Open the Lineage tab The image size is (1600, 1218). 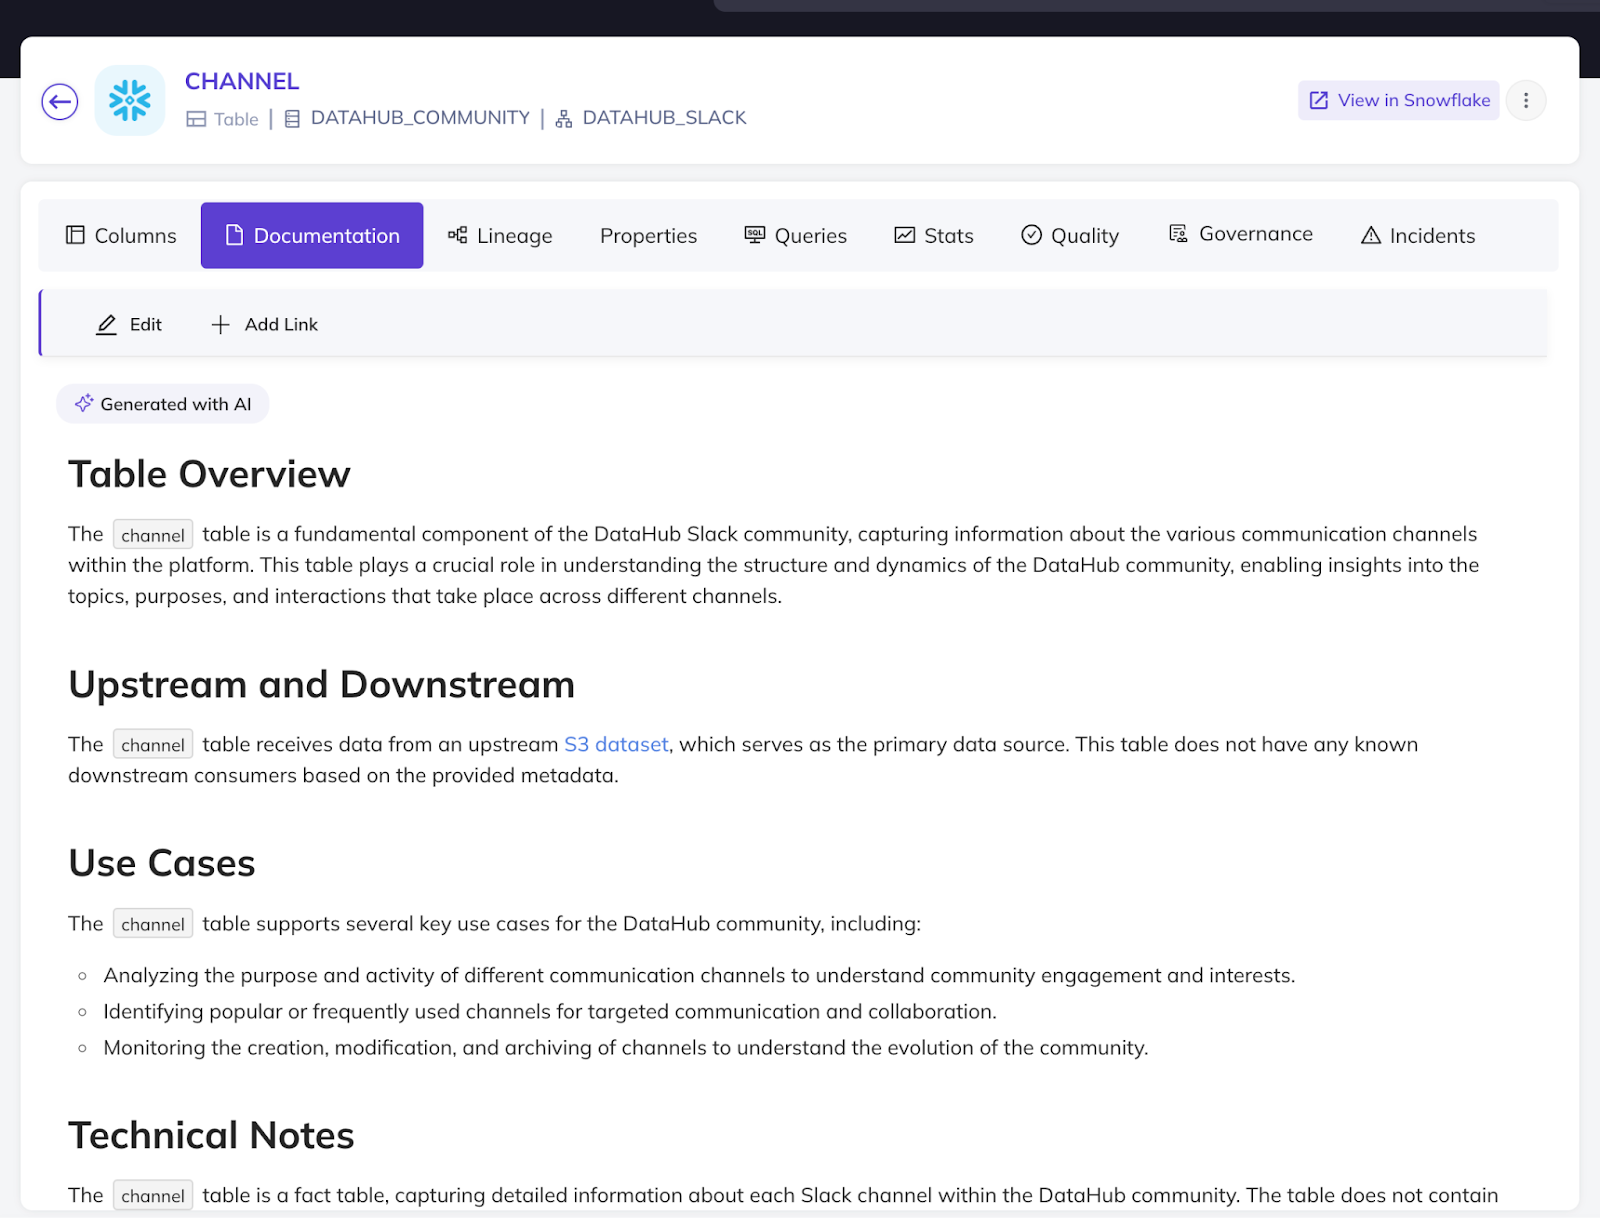[500, 235]
